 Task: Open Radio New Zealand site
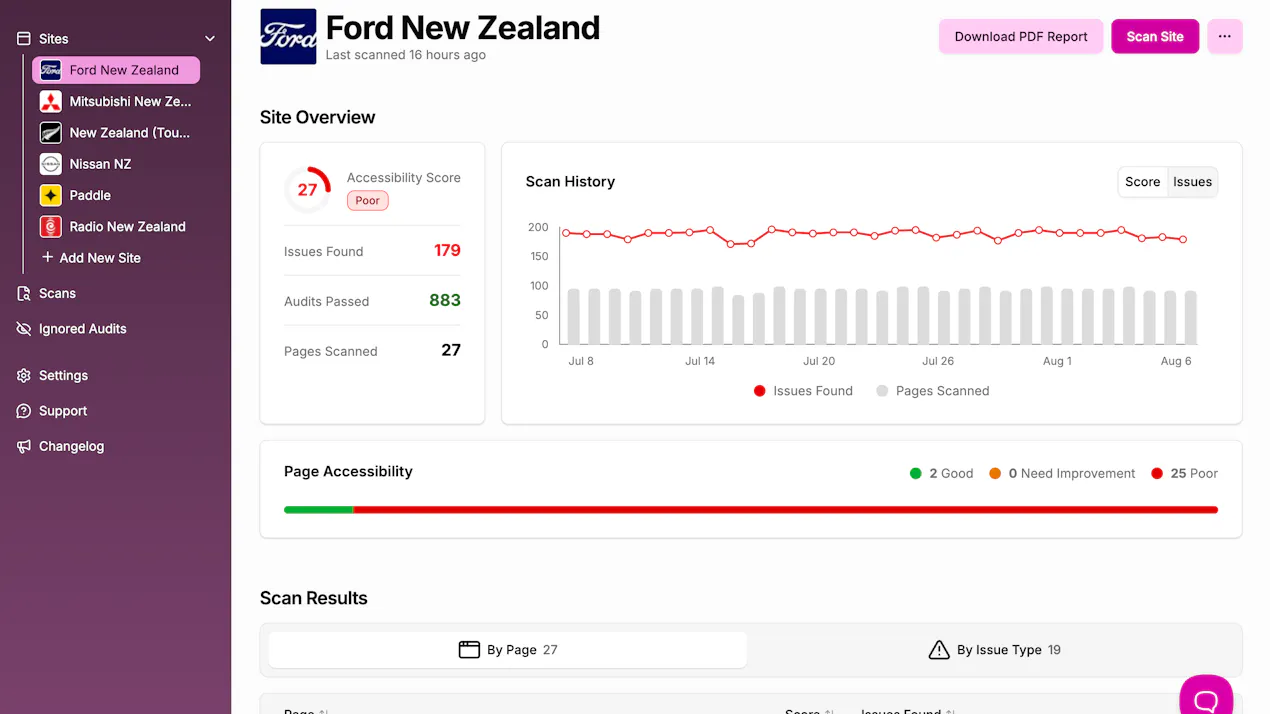tap(116, 226)
